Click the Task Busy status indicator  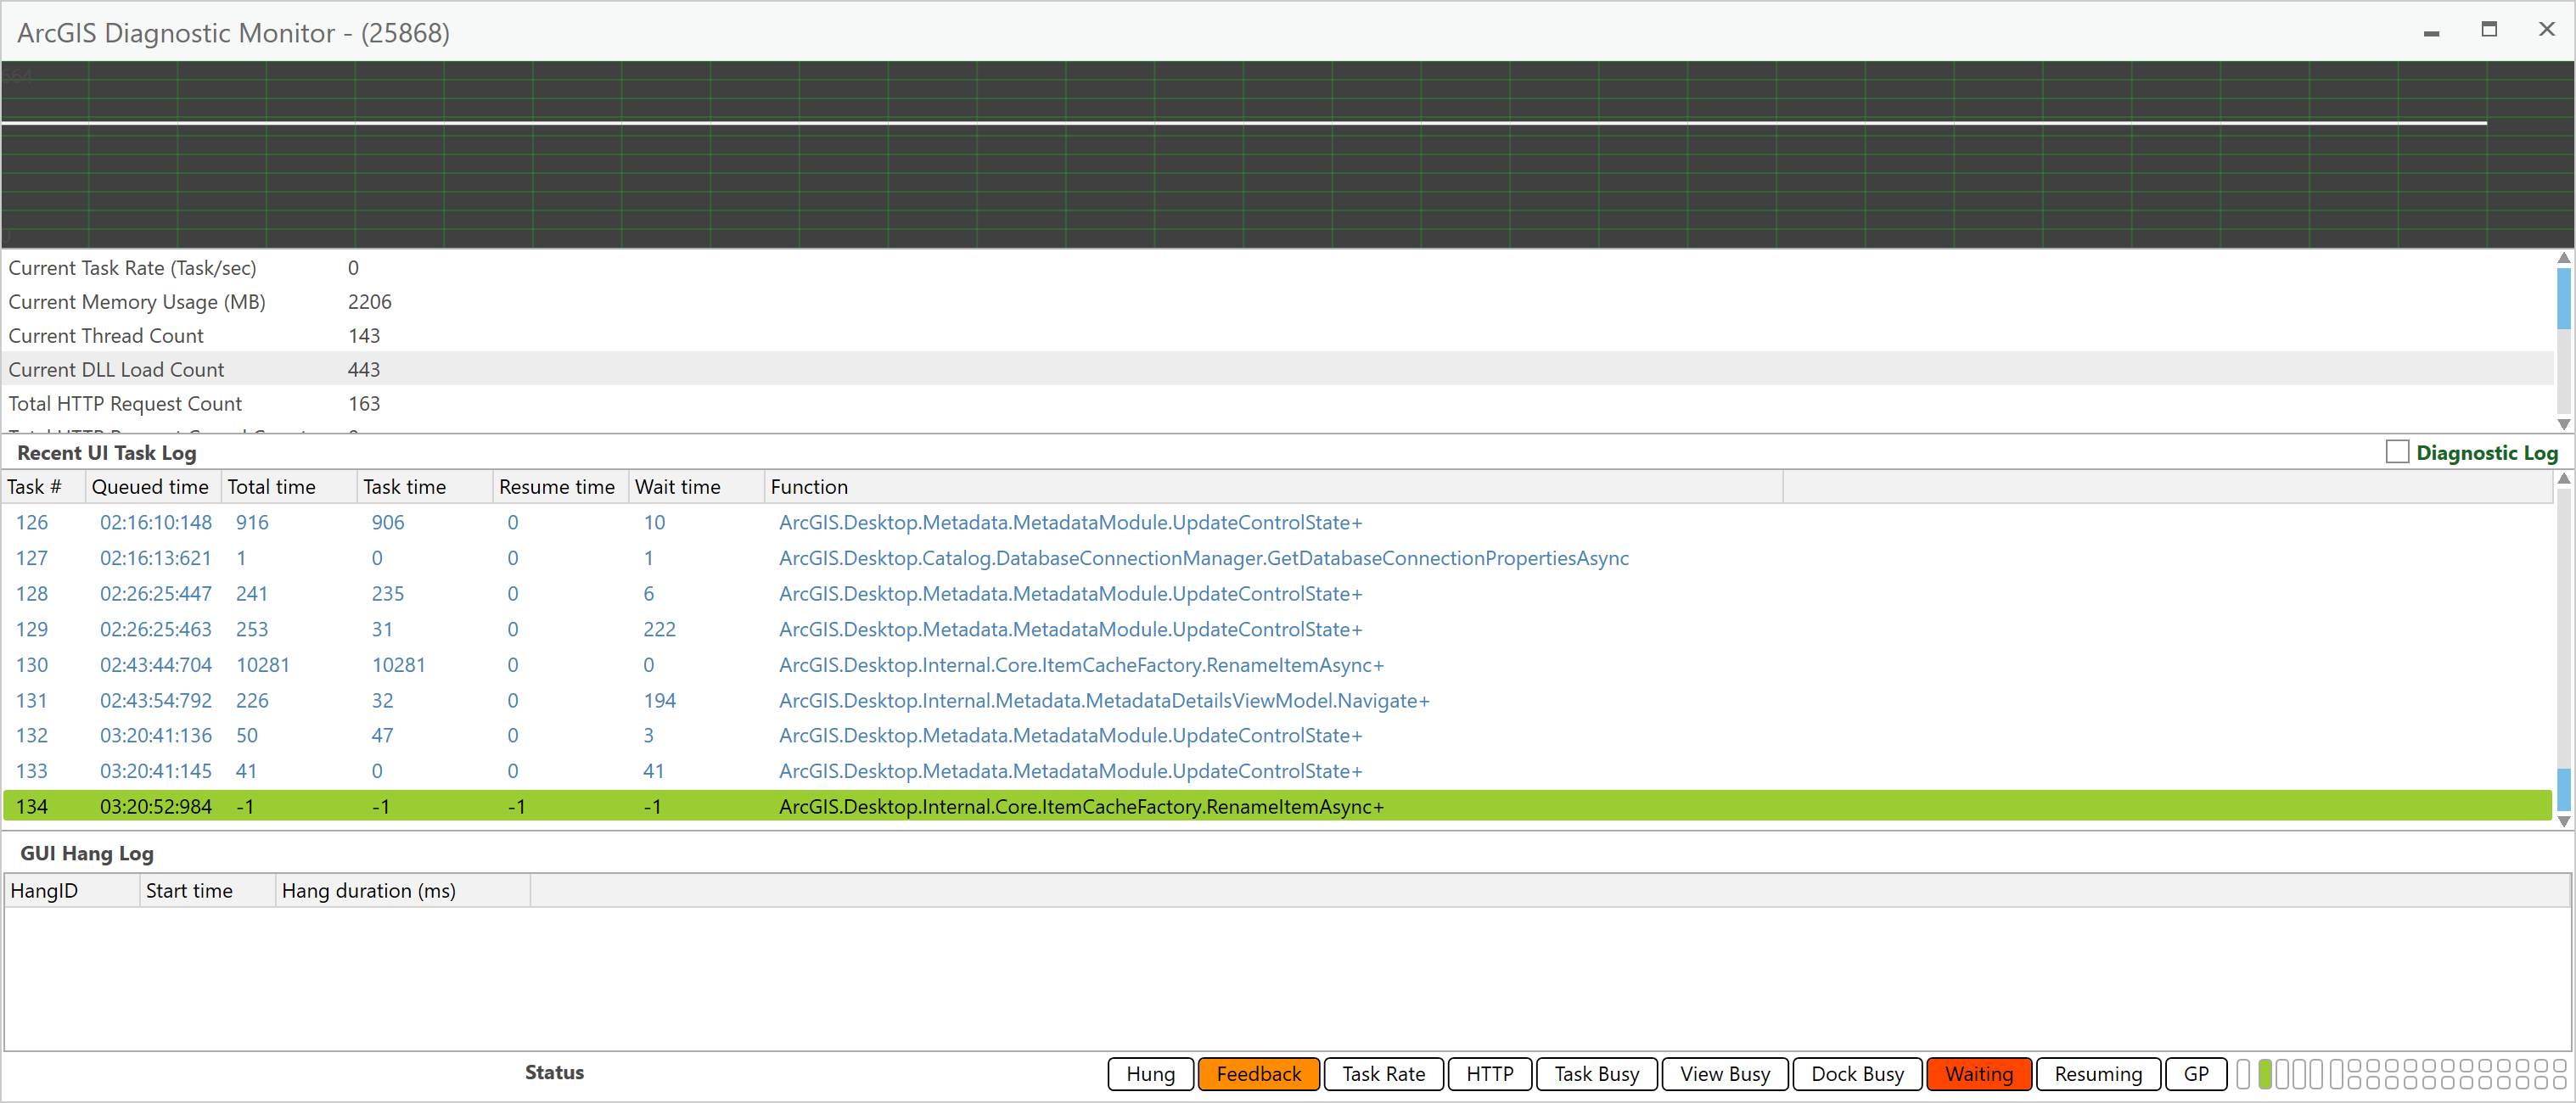point(1596,1073)
